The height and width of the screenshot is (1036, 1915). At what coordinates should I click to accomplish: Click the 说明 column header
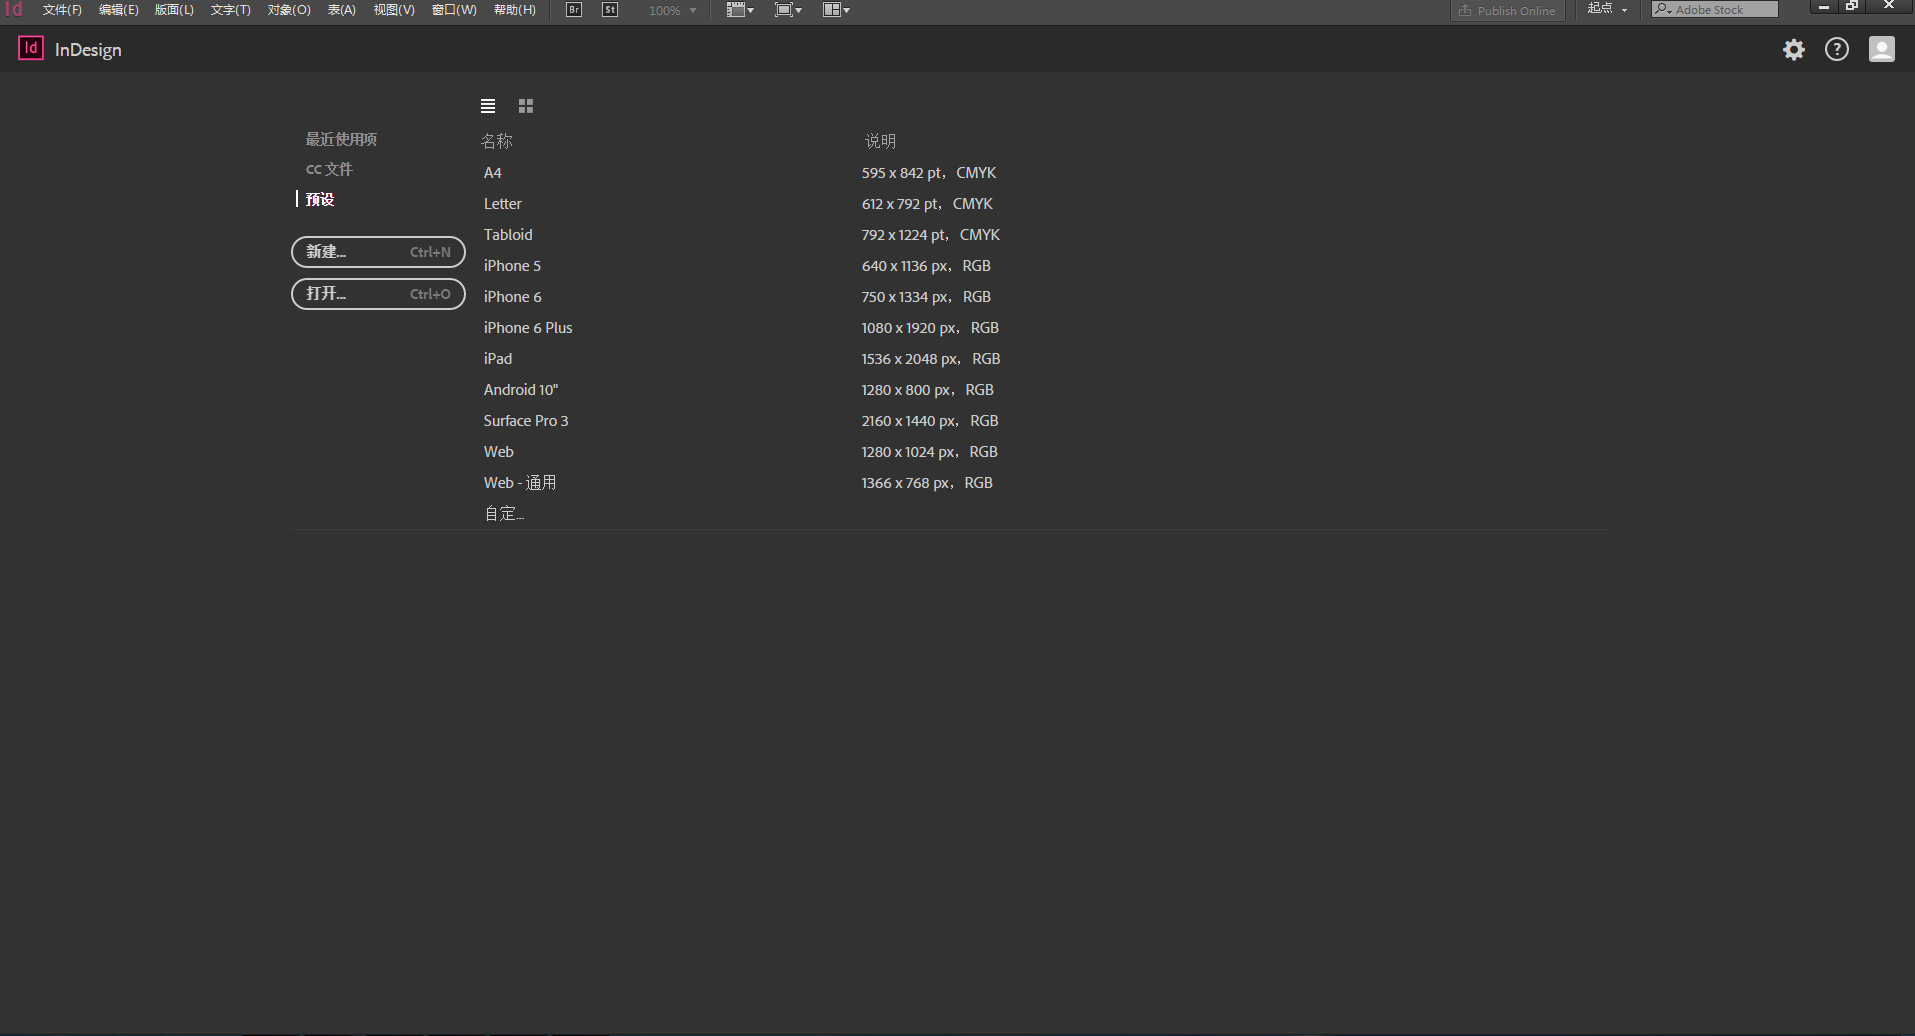[880, 141]
